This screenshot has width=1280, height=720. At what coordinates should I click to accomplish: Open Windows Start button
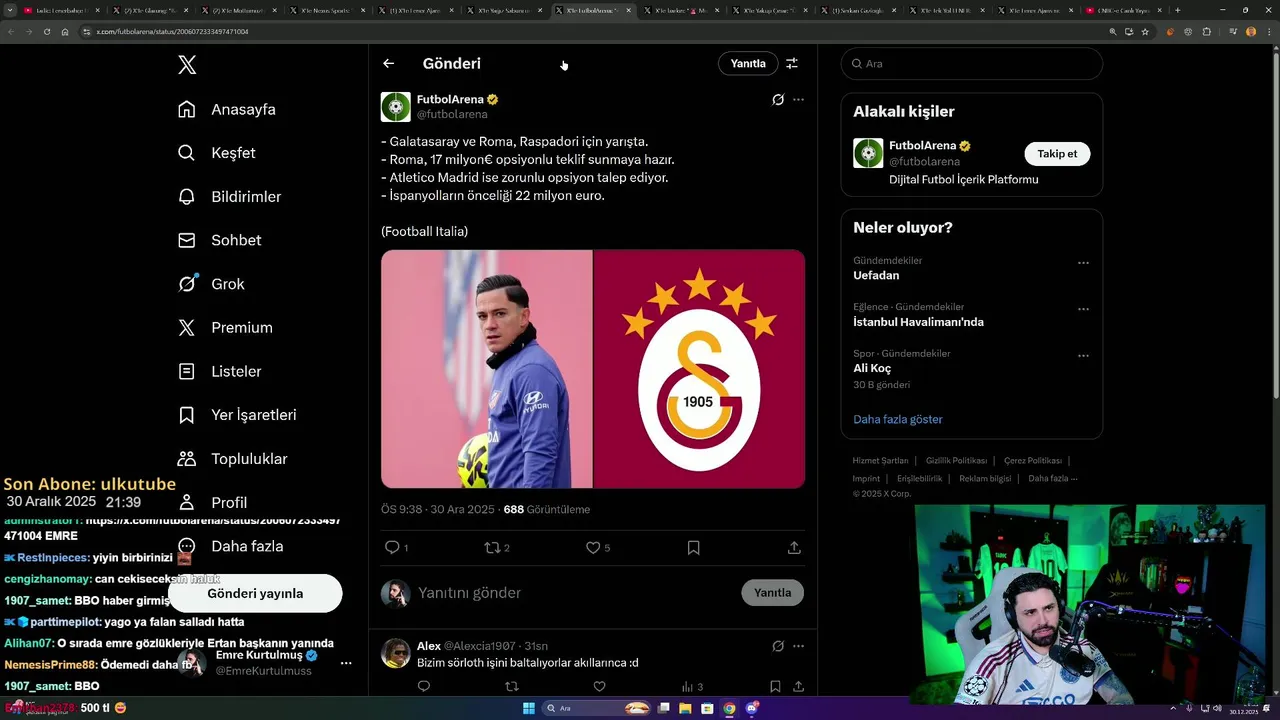point(529,708)
